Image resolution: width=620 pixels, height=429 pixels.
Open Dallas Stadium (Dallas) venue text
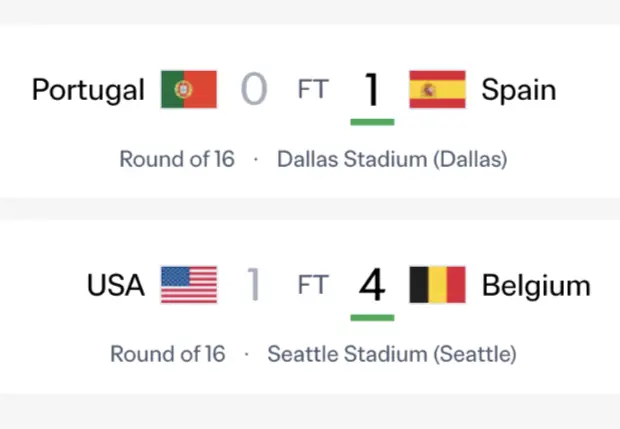click(392, 159)
